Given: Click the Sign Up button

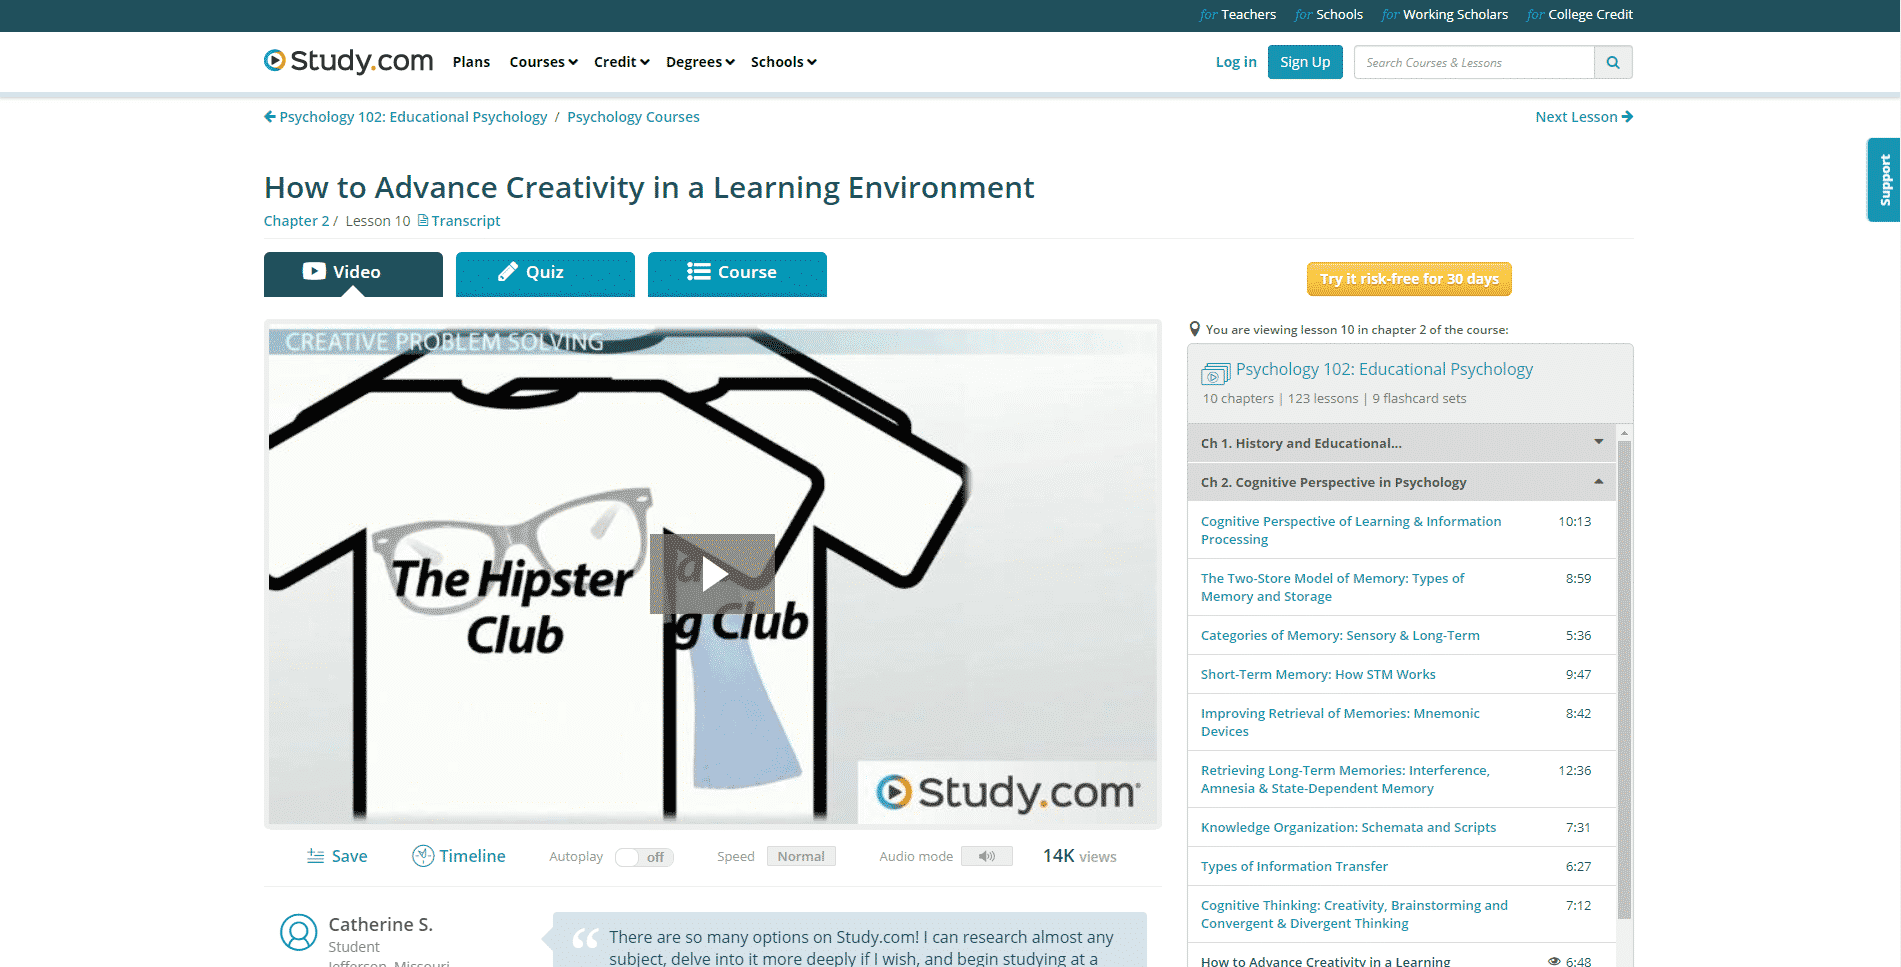Looking at the screenshot, I should point(1305,62).
